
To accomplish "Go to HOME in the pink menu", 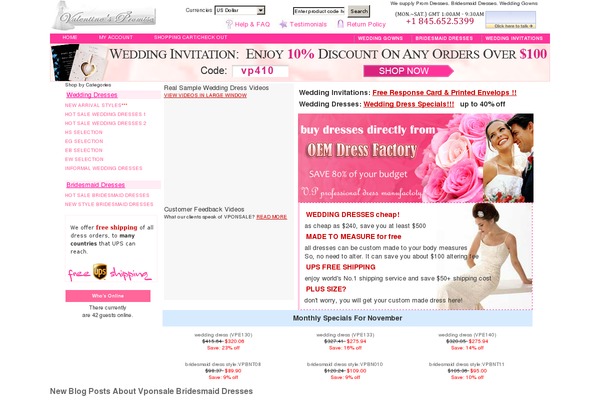I will pos(70,38).
